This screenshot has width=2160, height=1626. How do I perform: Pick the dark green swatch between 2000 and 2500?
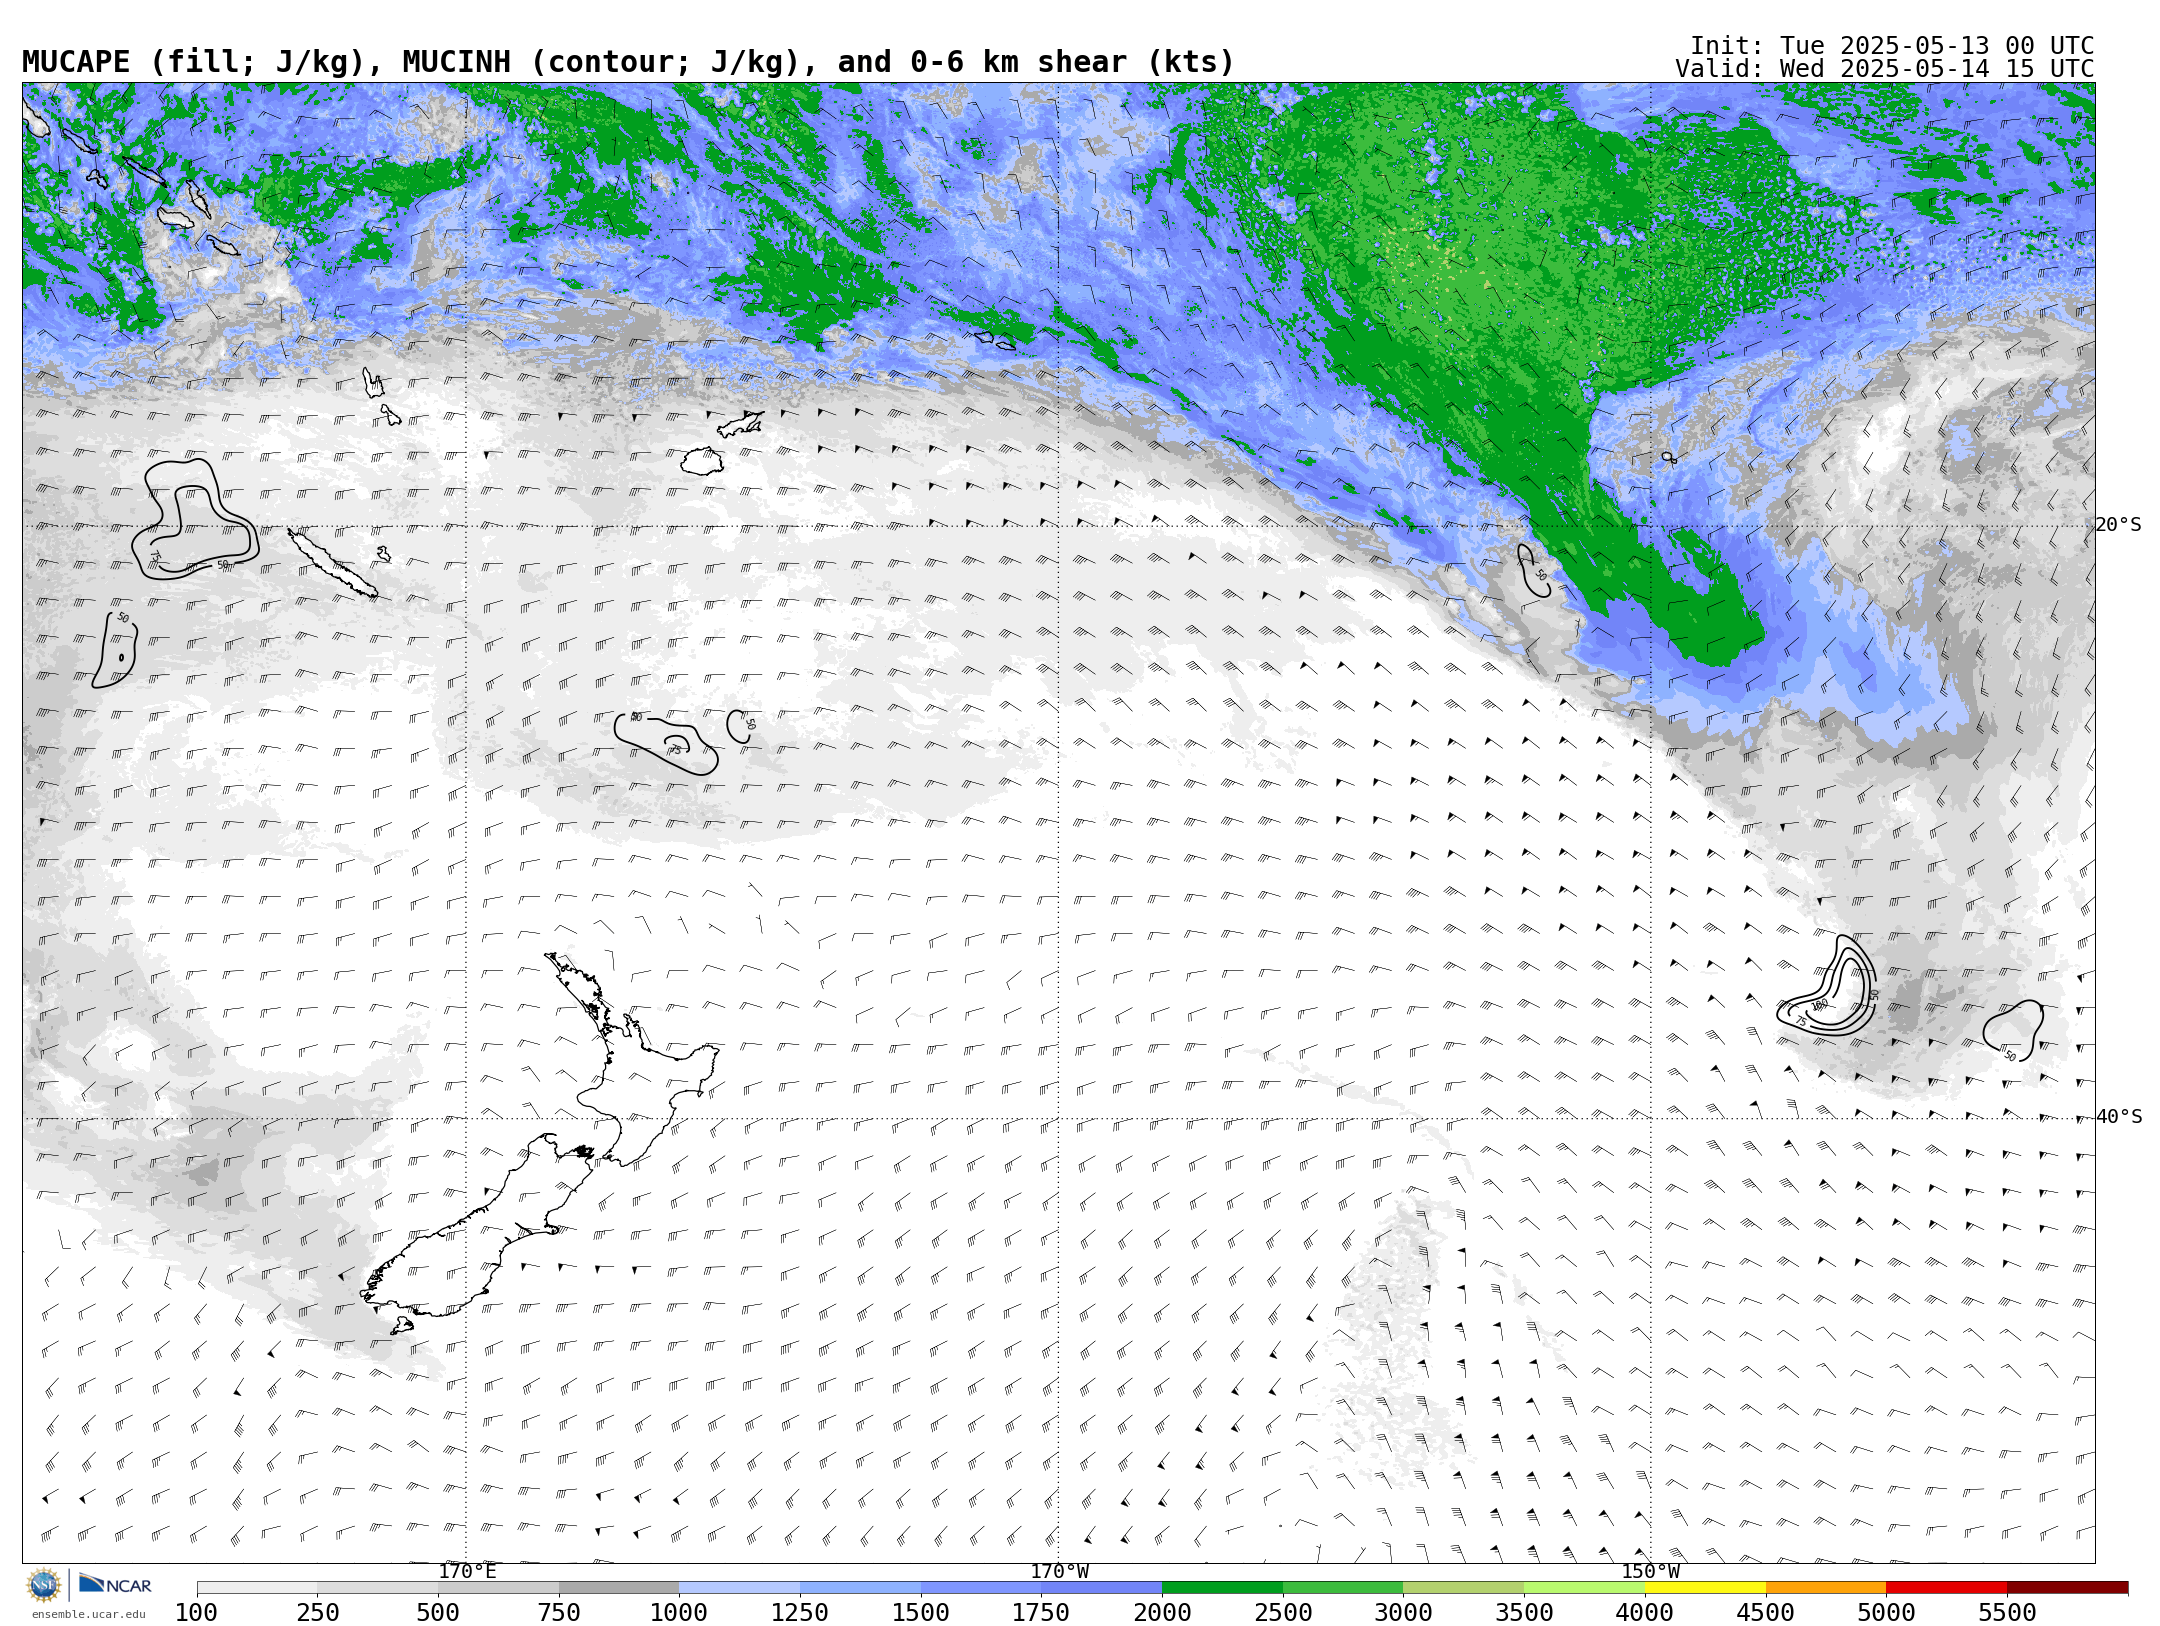click(1223, 1588)
